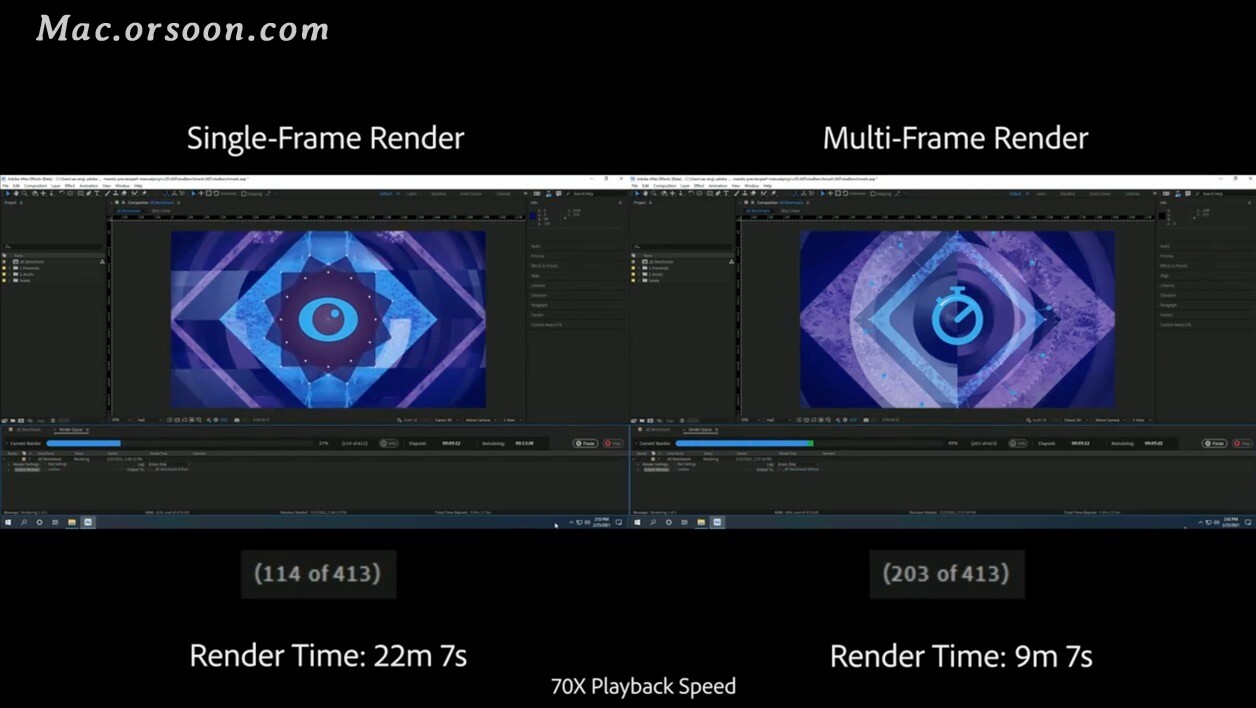Open Tracker panel in Single-Frame Render window
The height and width of the screenshot is (708, 1256).
click(x=537, y=315)
